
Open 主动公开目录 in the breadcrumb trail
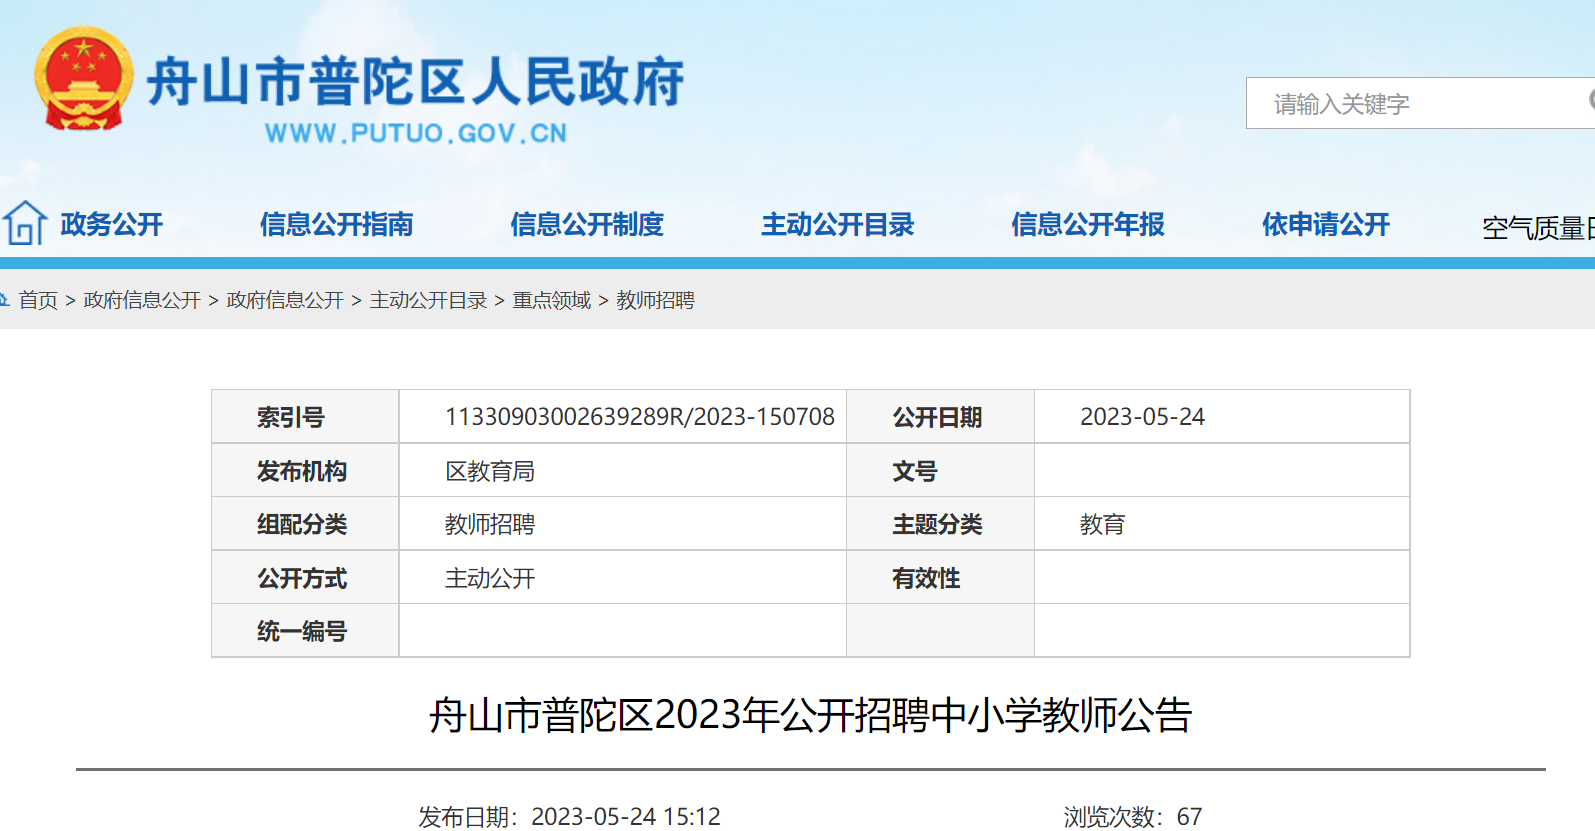point(428,300)
